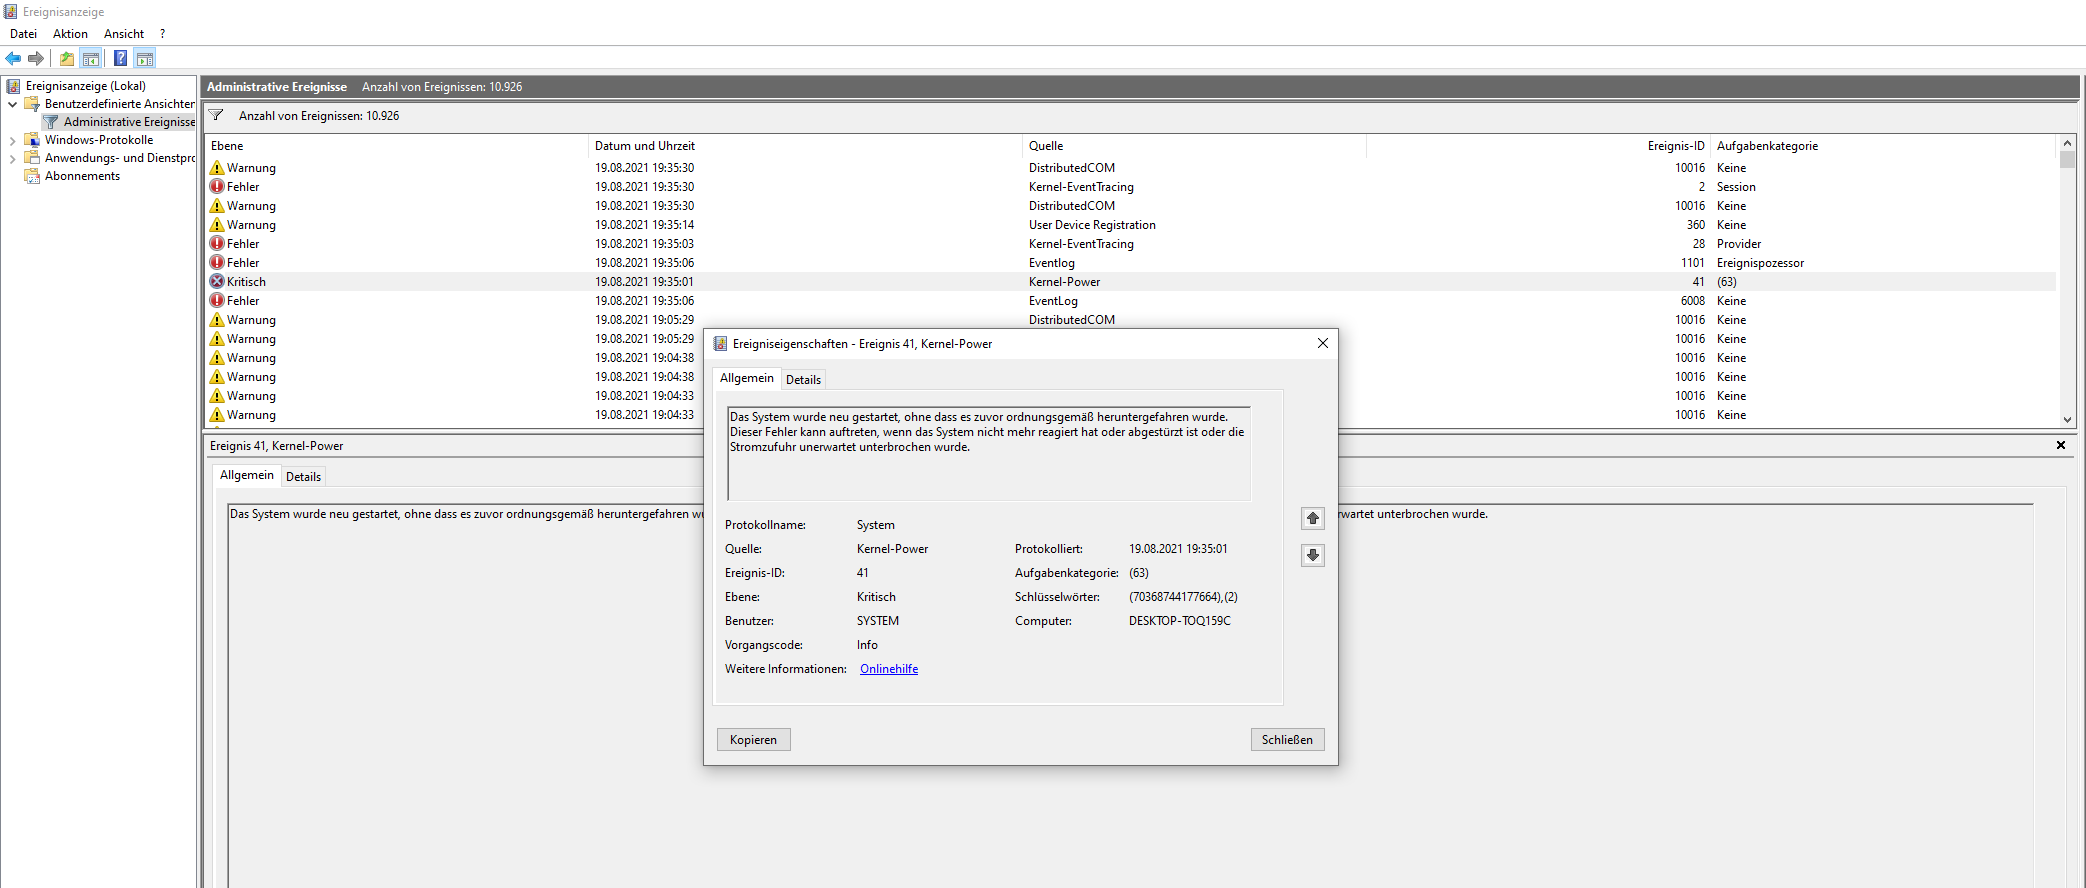Close the Ereigniseigenschaften dialog with X

[1323, 343]
